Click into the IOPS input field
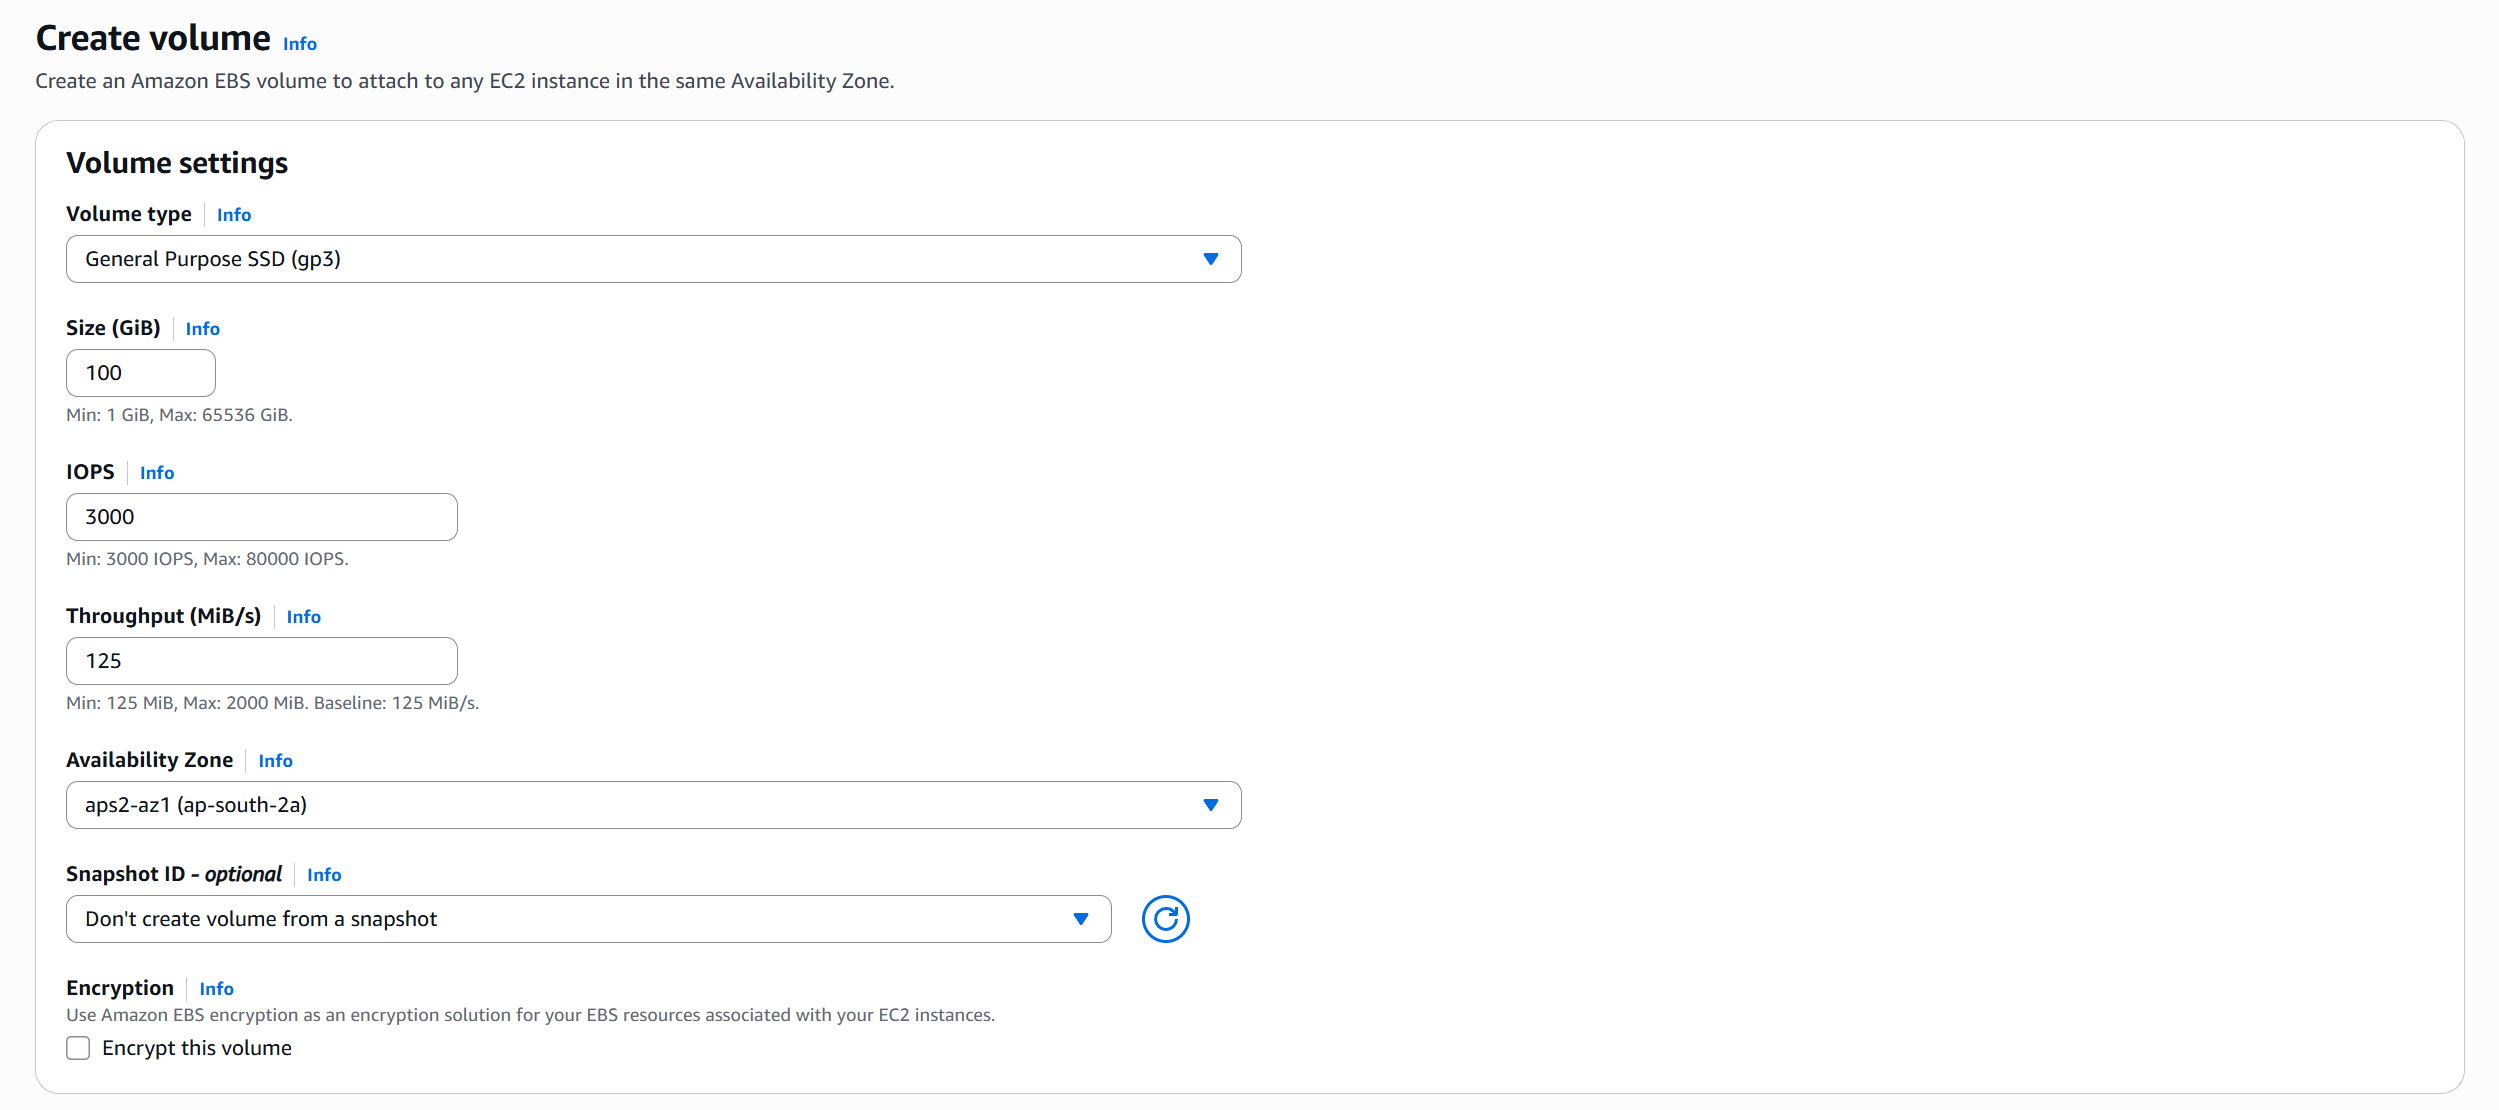2499x1110 pixels. 262,517
